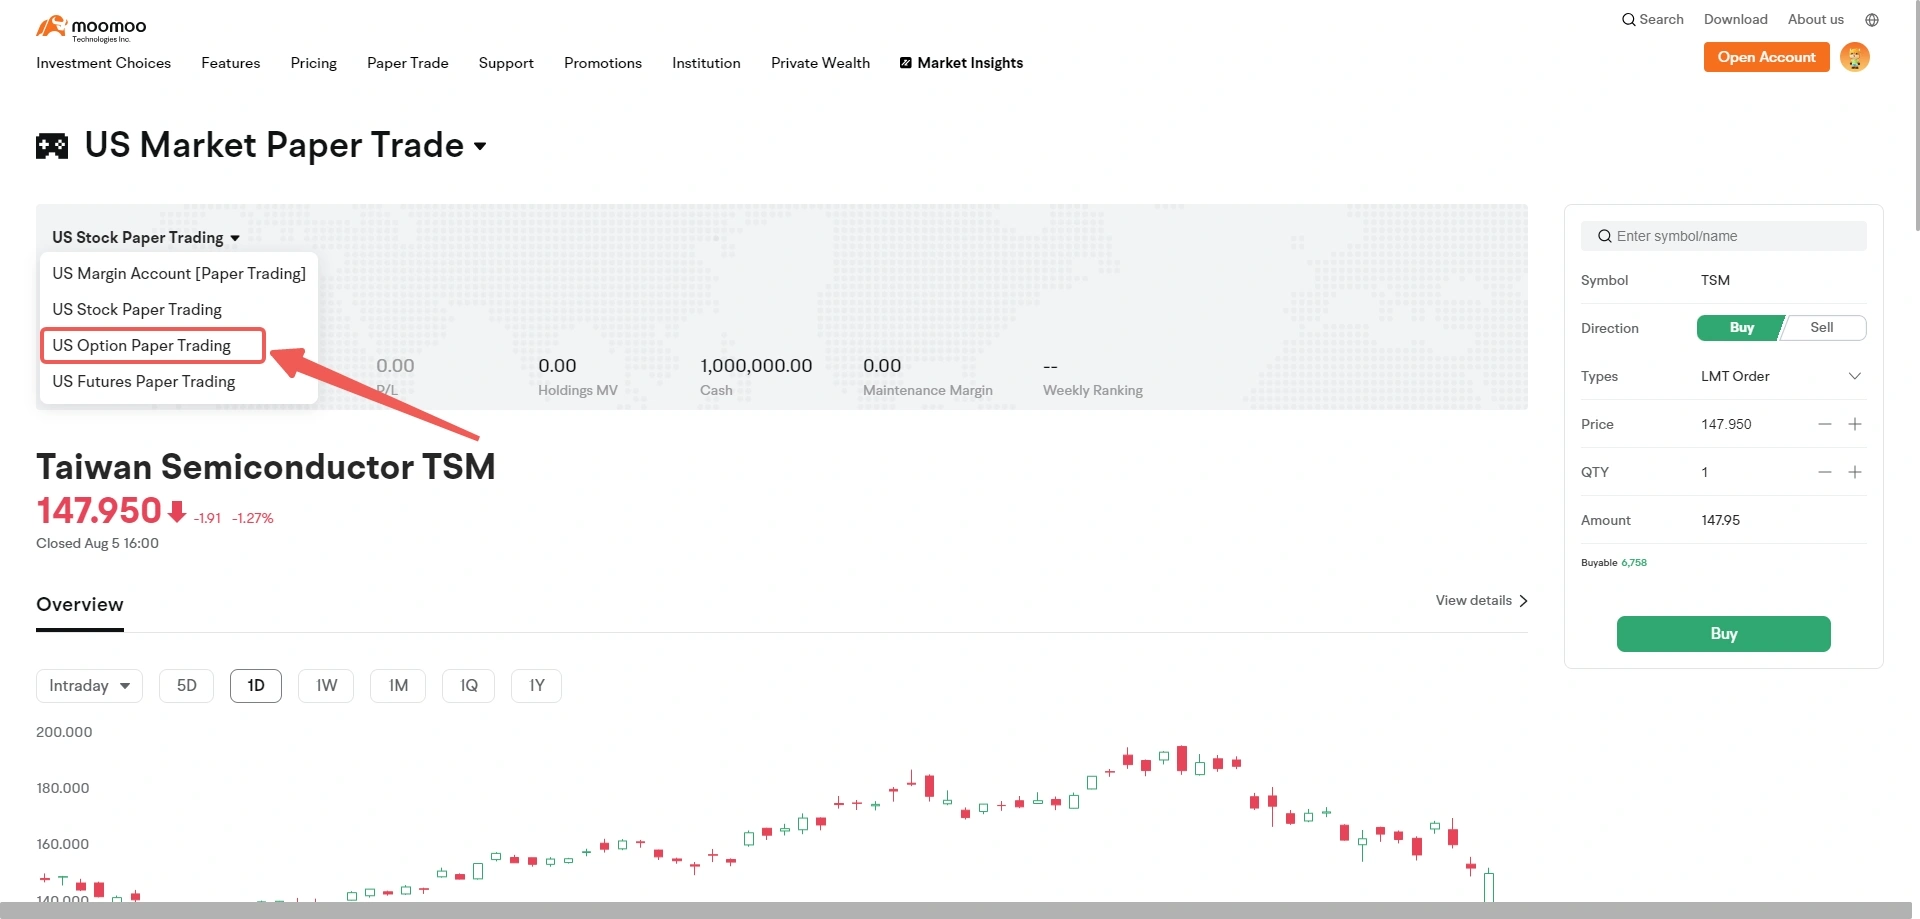Select the Sell direction toggle

tap(1823, 328)
